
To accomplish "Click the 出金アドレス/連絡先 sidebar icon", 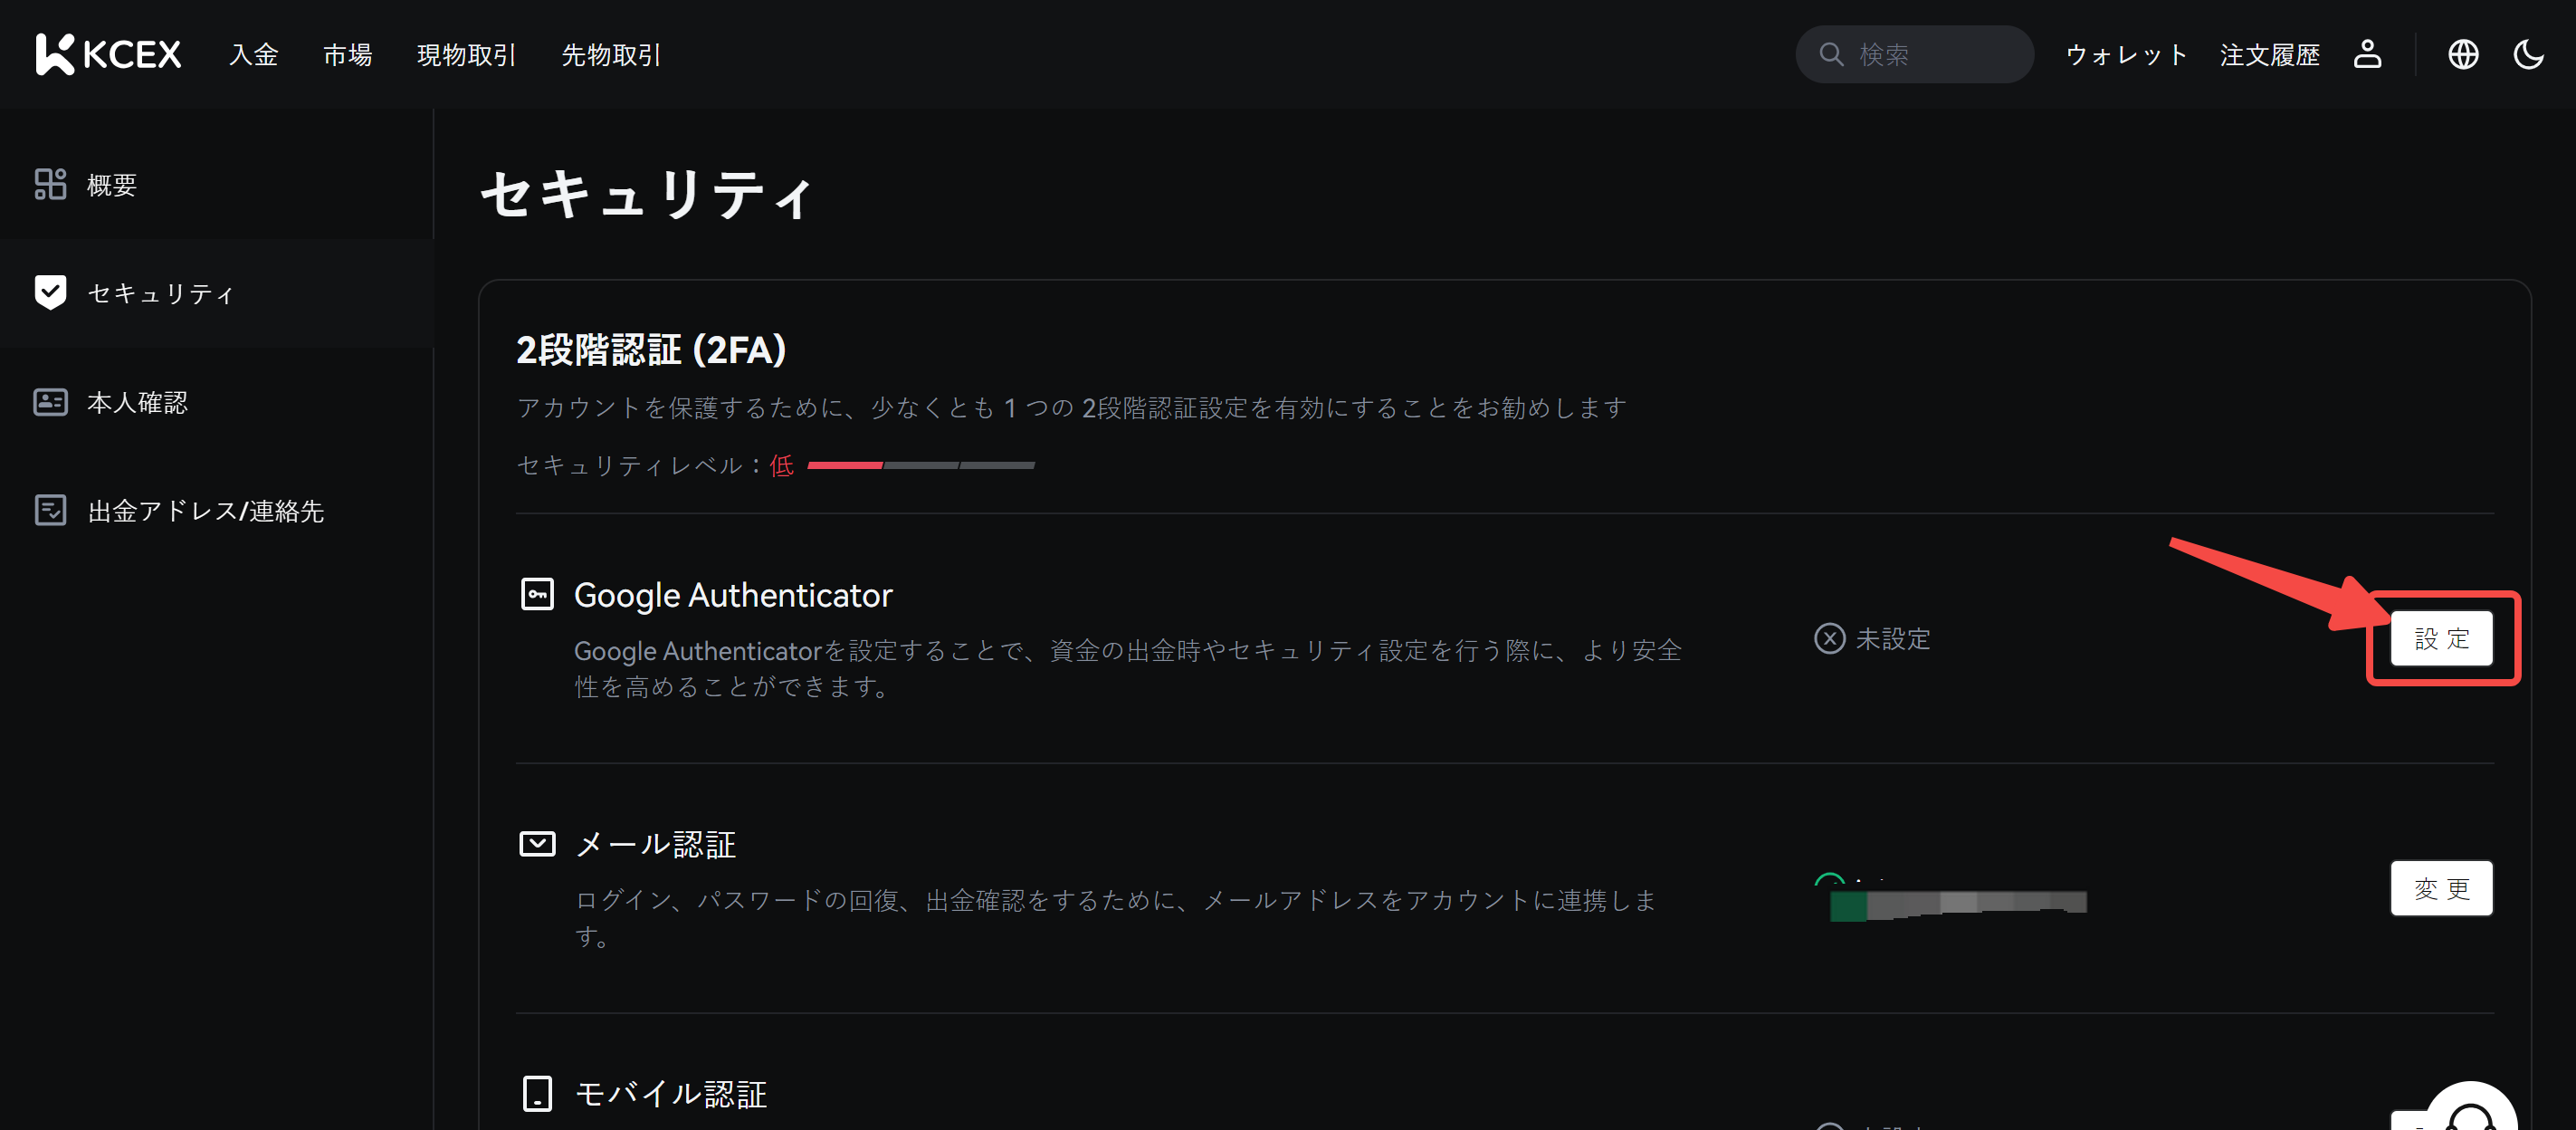I will coord(50,510).
